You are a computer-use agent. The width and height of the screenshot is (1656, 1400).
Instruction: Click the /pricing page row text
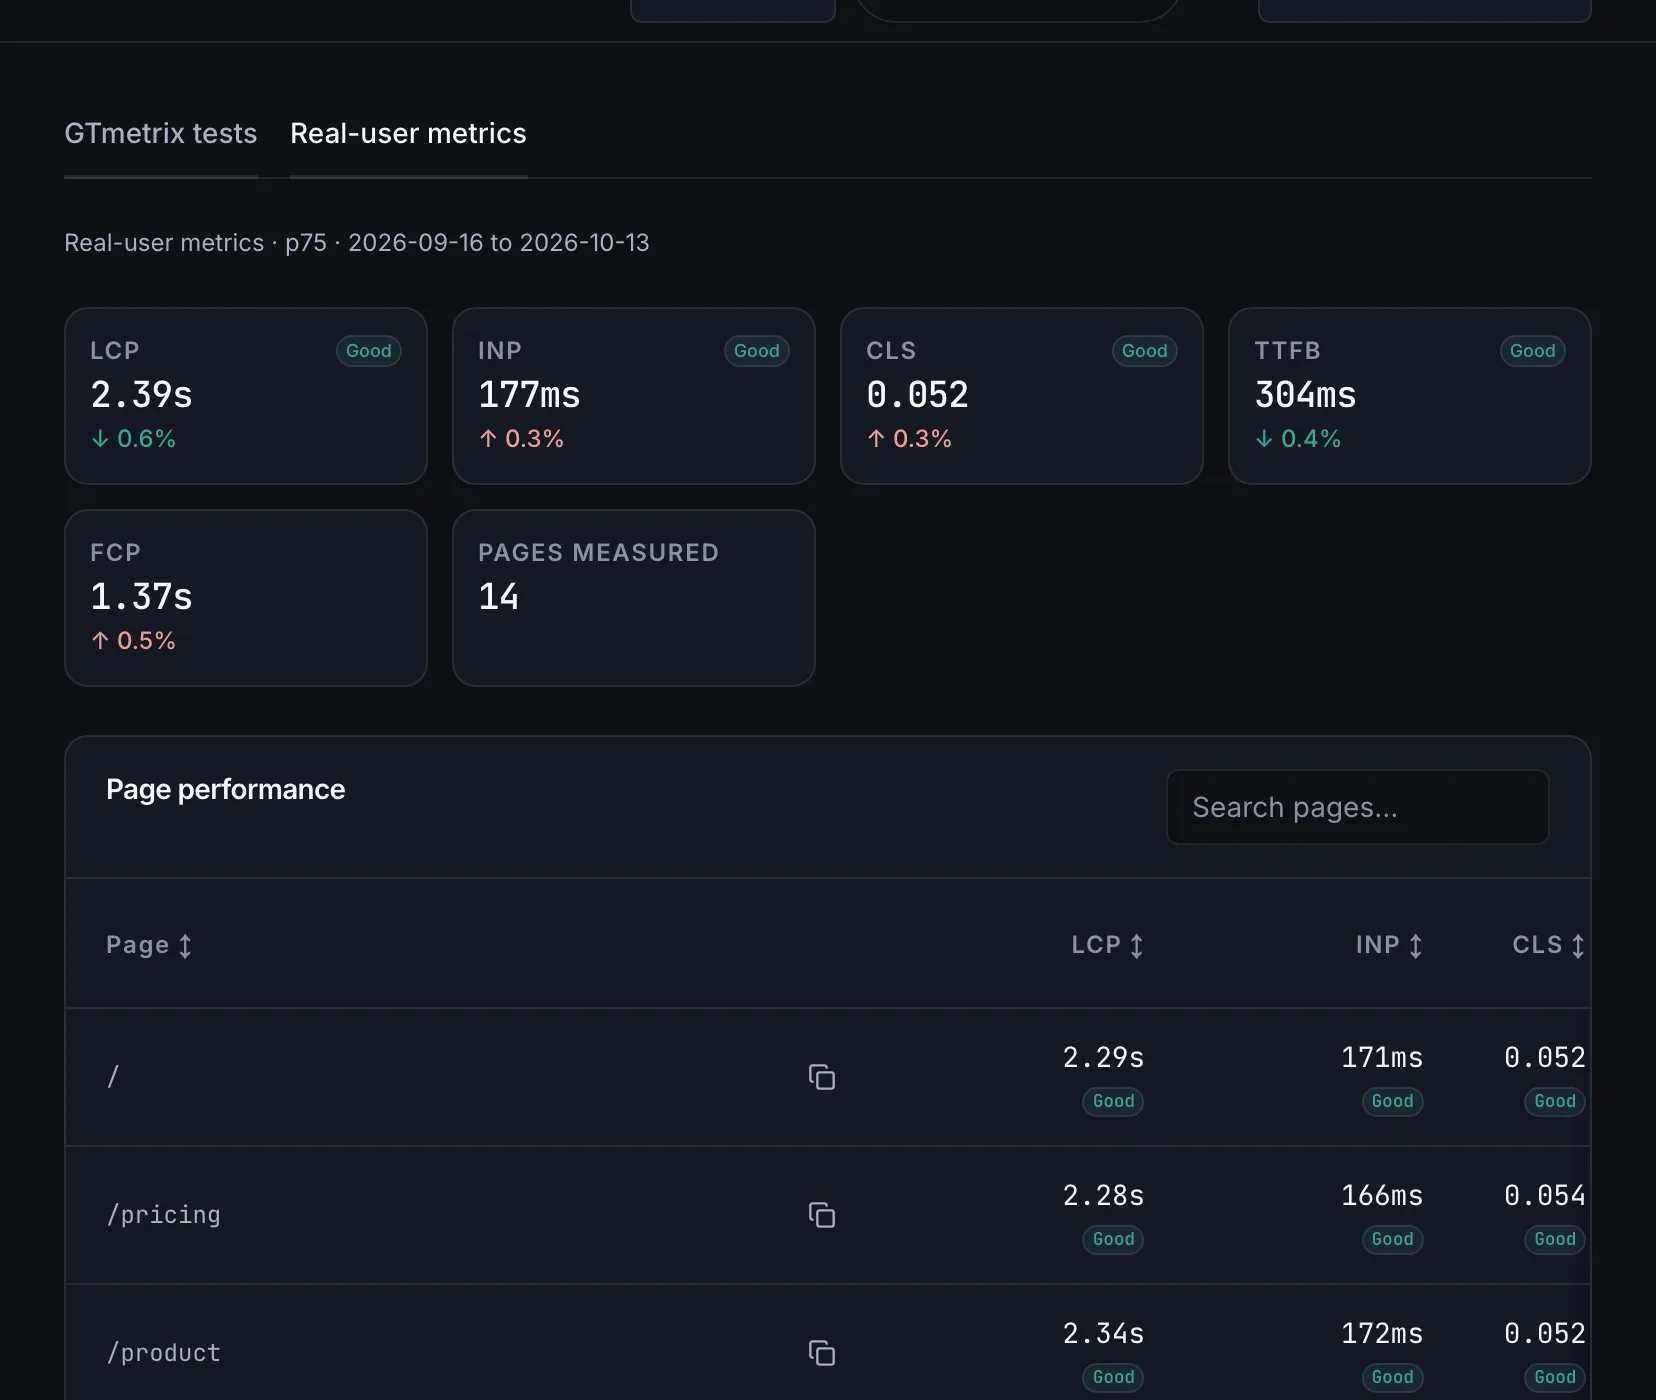click(164, 1215)
